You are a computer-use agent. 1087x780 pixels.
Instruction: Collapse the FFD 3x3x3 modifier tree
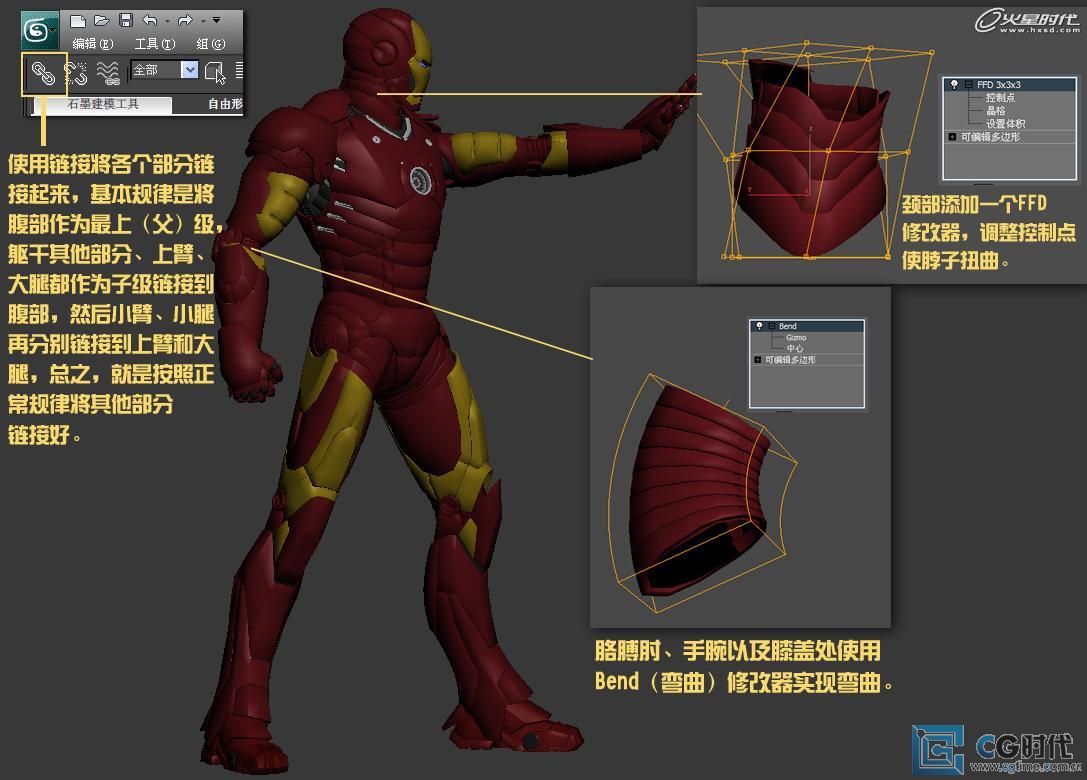968,85
